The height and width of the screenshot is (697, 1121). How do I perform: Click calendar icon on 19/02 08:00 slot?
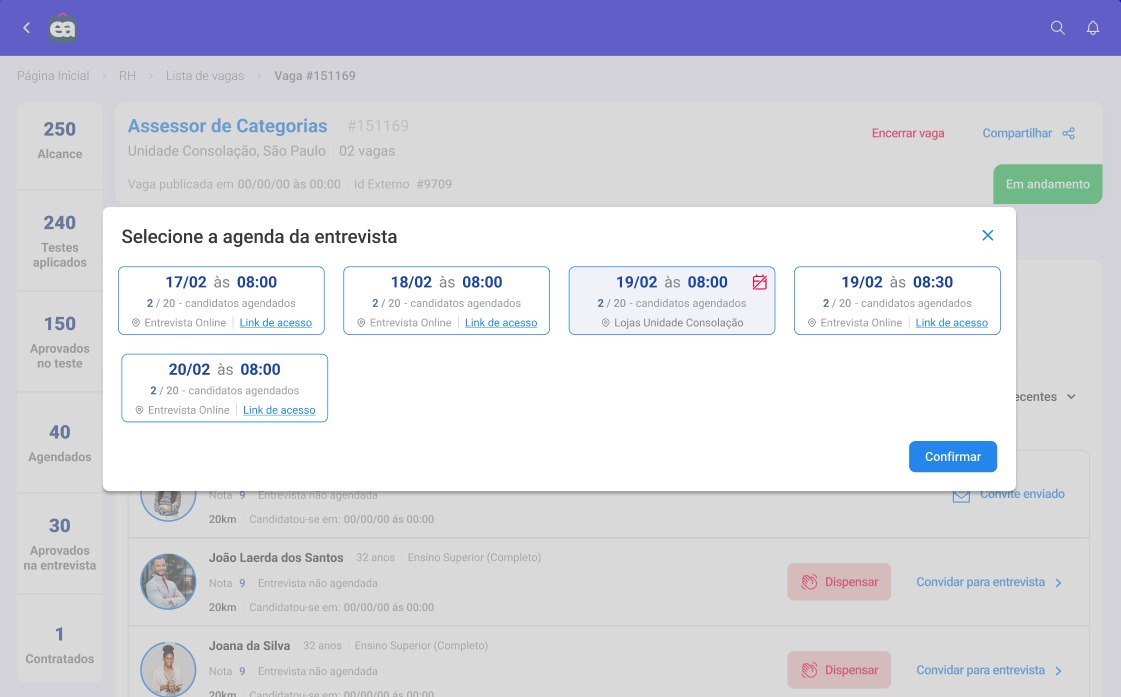[759, 283]
